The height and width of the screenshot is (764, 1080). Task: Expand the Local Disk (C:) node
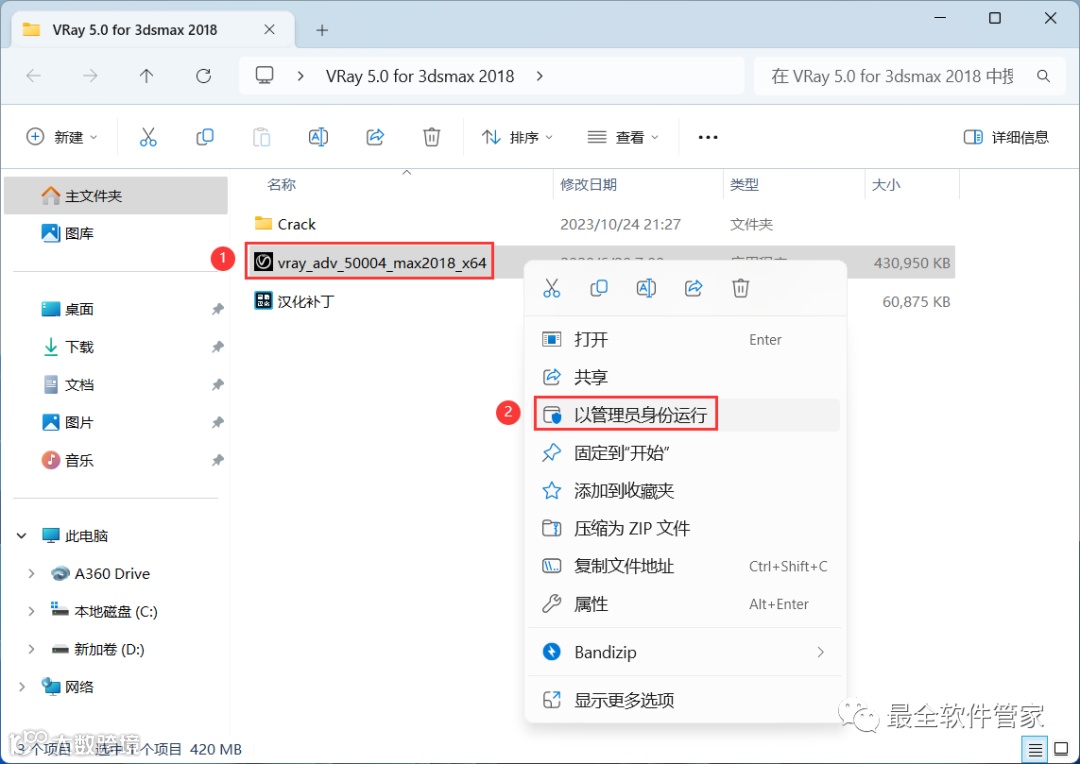[31, 611]
